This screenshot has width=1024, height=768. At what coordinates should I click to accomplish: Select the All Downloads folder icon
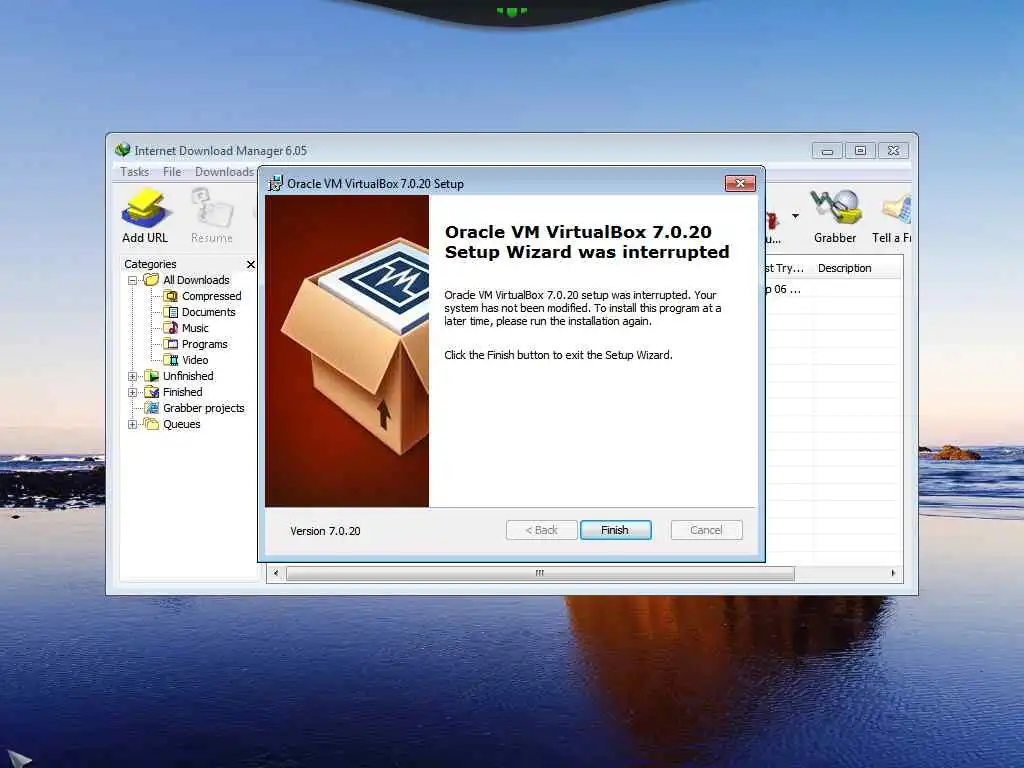152,280
